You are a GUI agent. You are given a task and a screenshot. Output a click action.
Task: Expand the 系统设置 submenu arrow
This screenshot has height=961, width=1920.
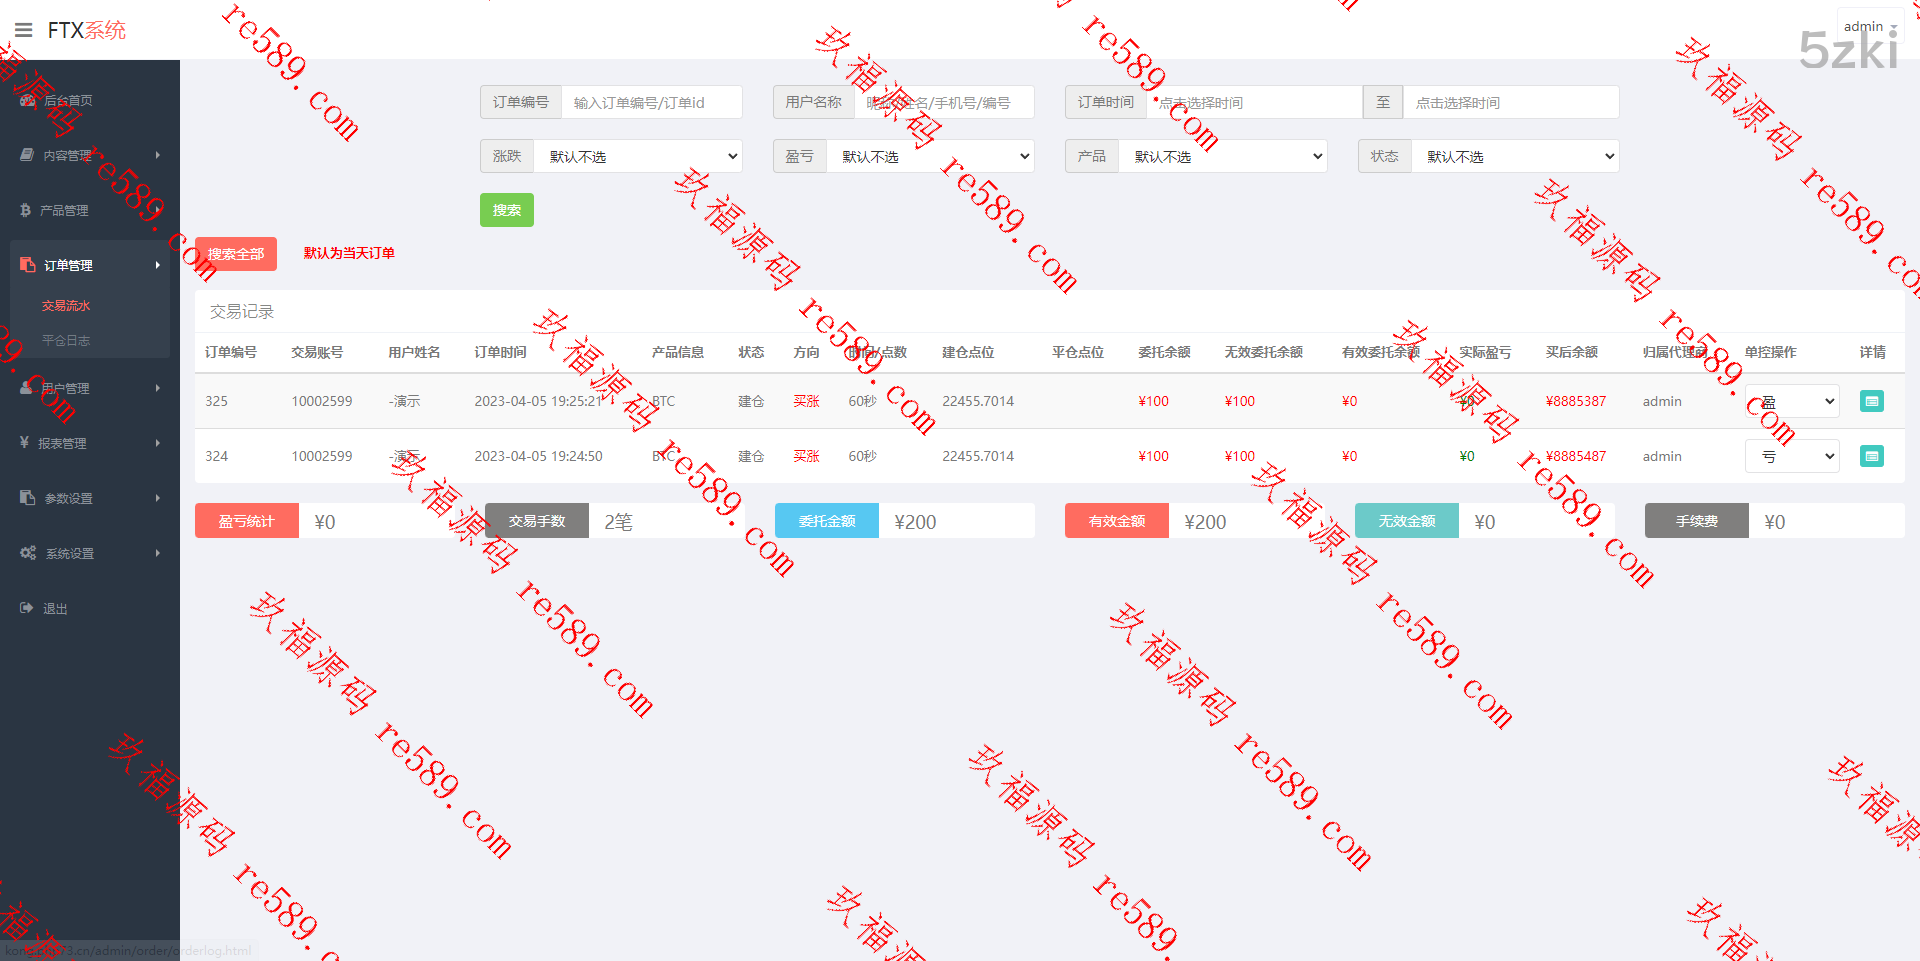point(158,553)
